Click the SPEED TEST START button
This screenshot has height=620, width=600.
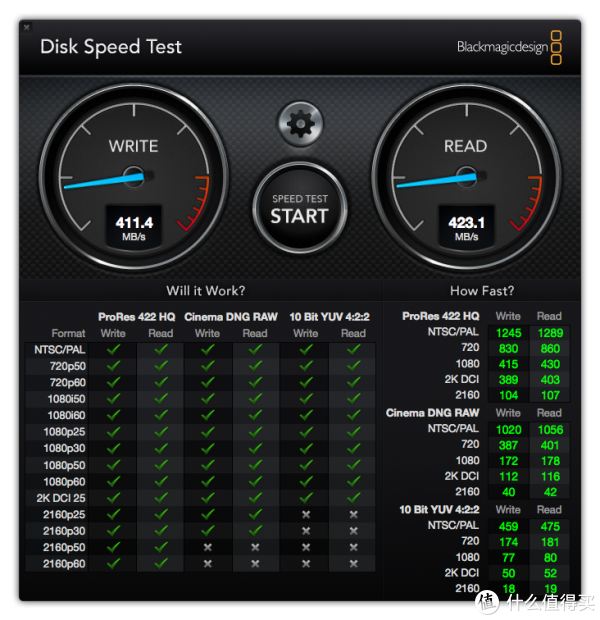pos(300,208)
